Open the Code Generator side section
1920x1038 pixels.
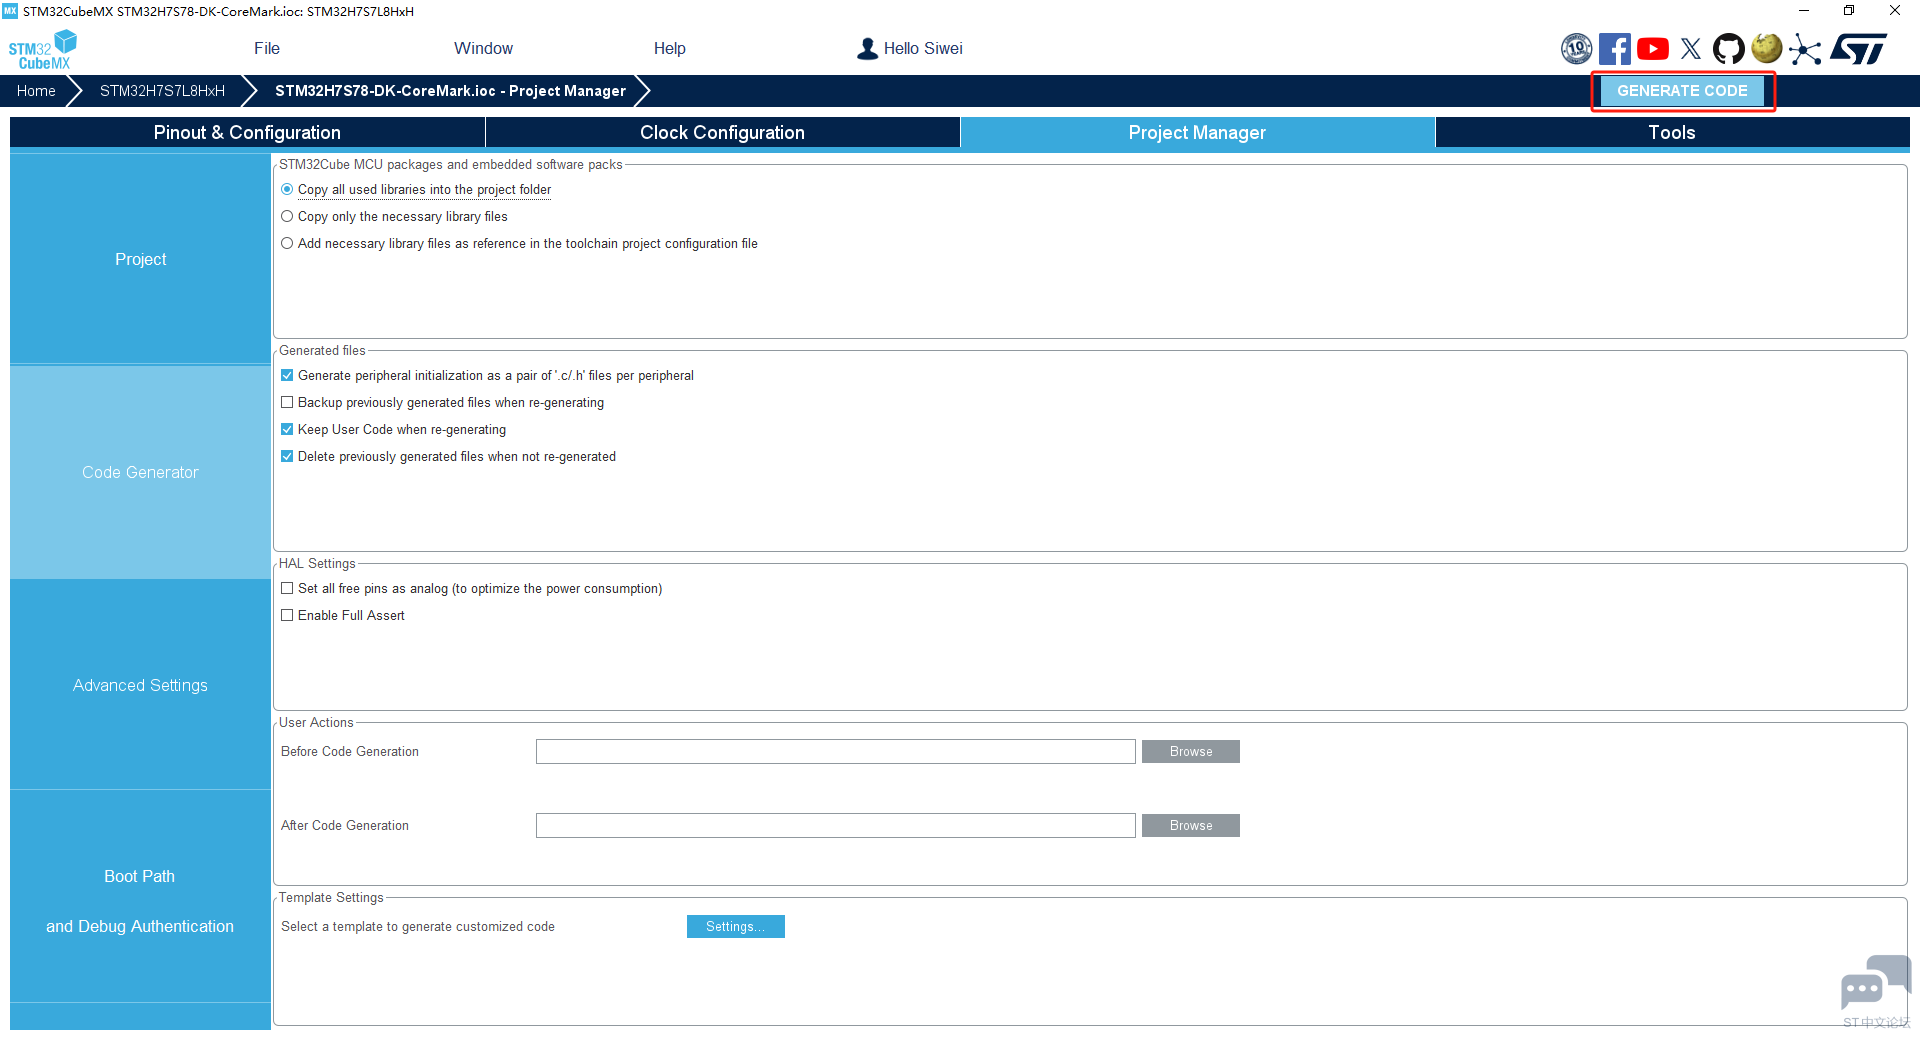pos(140,472)
